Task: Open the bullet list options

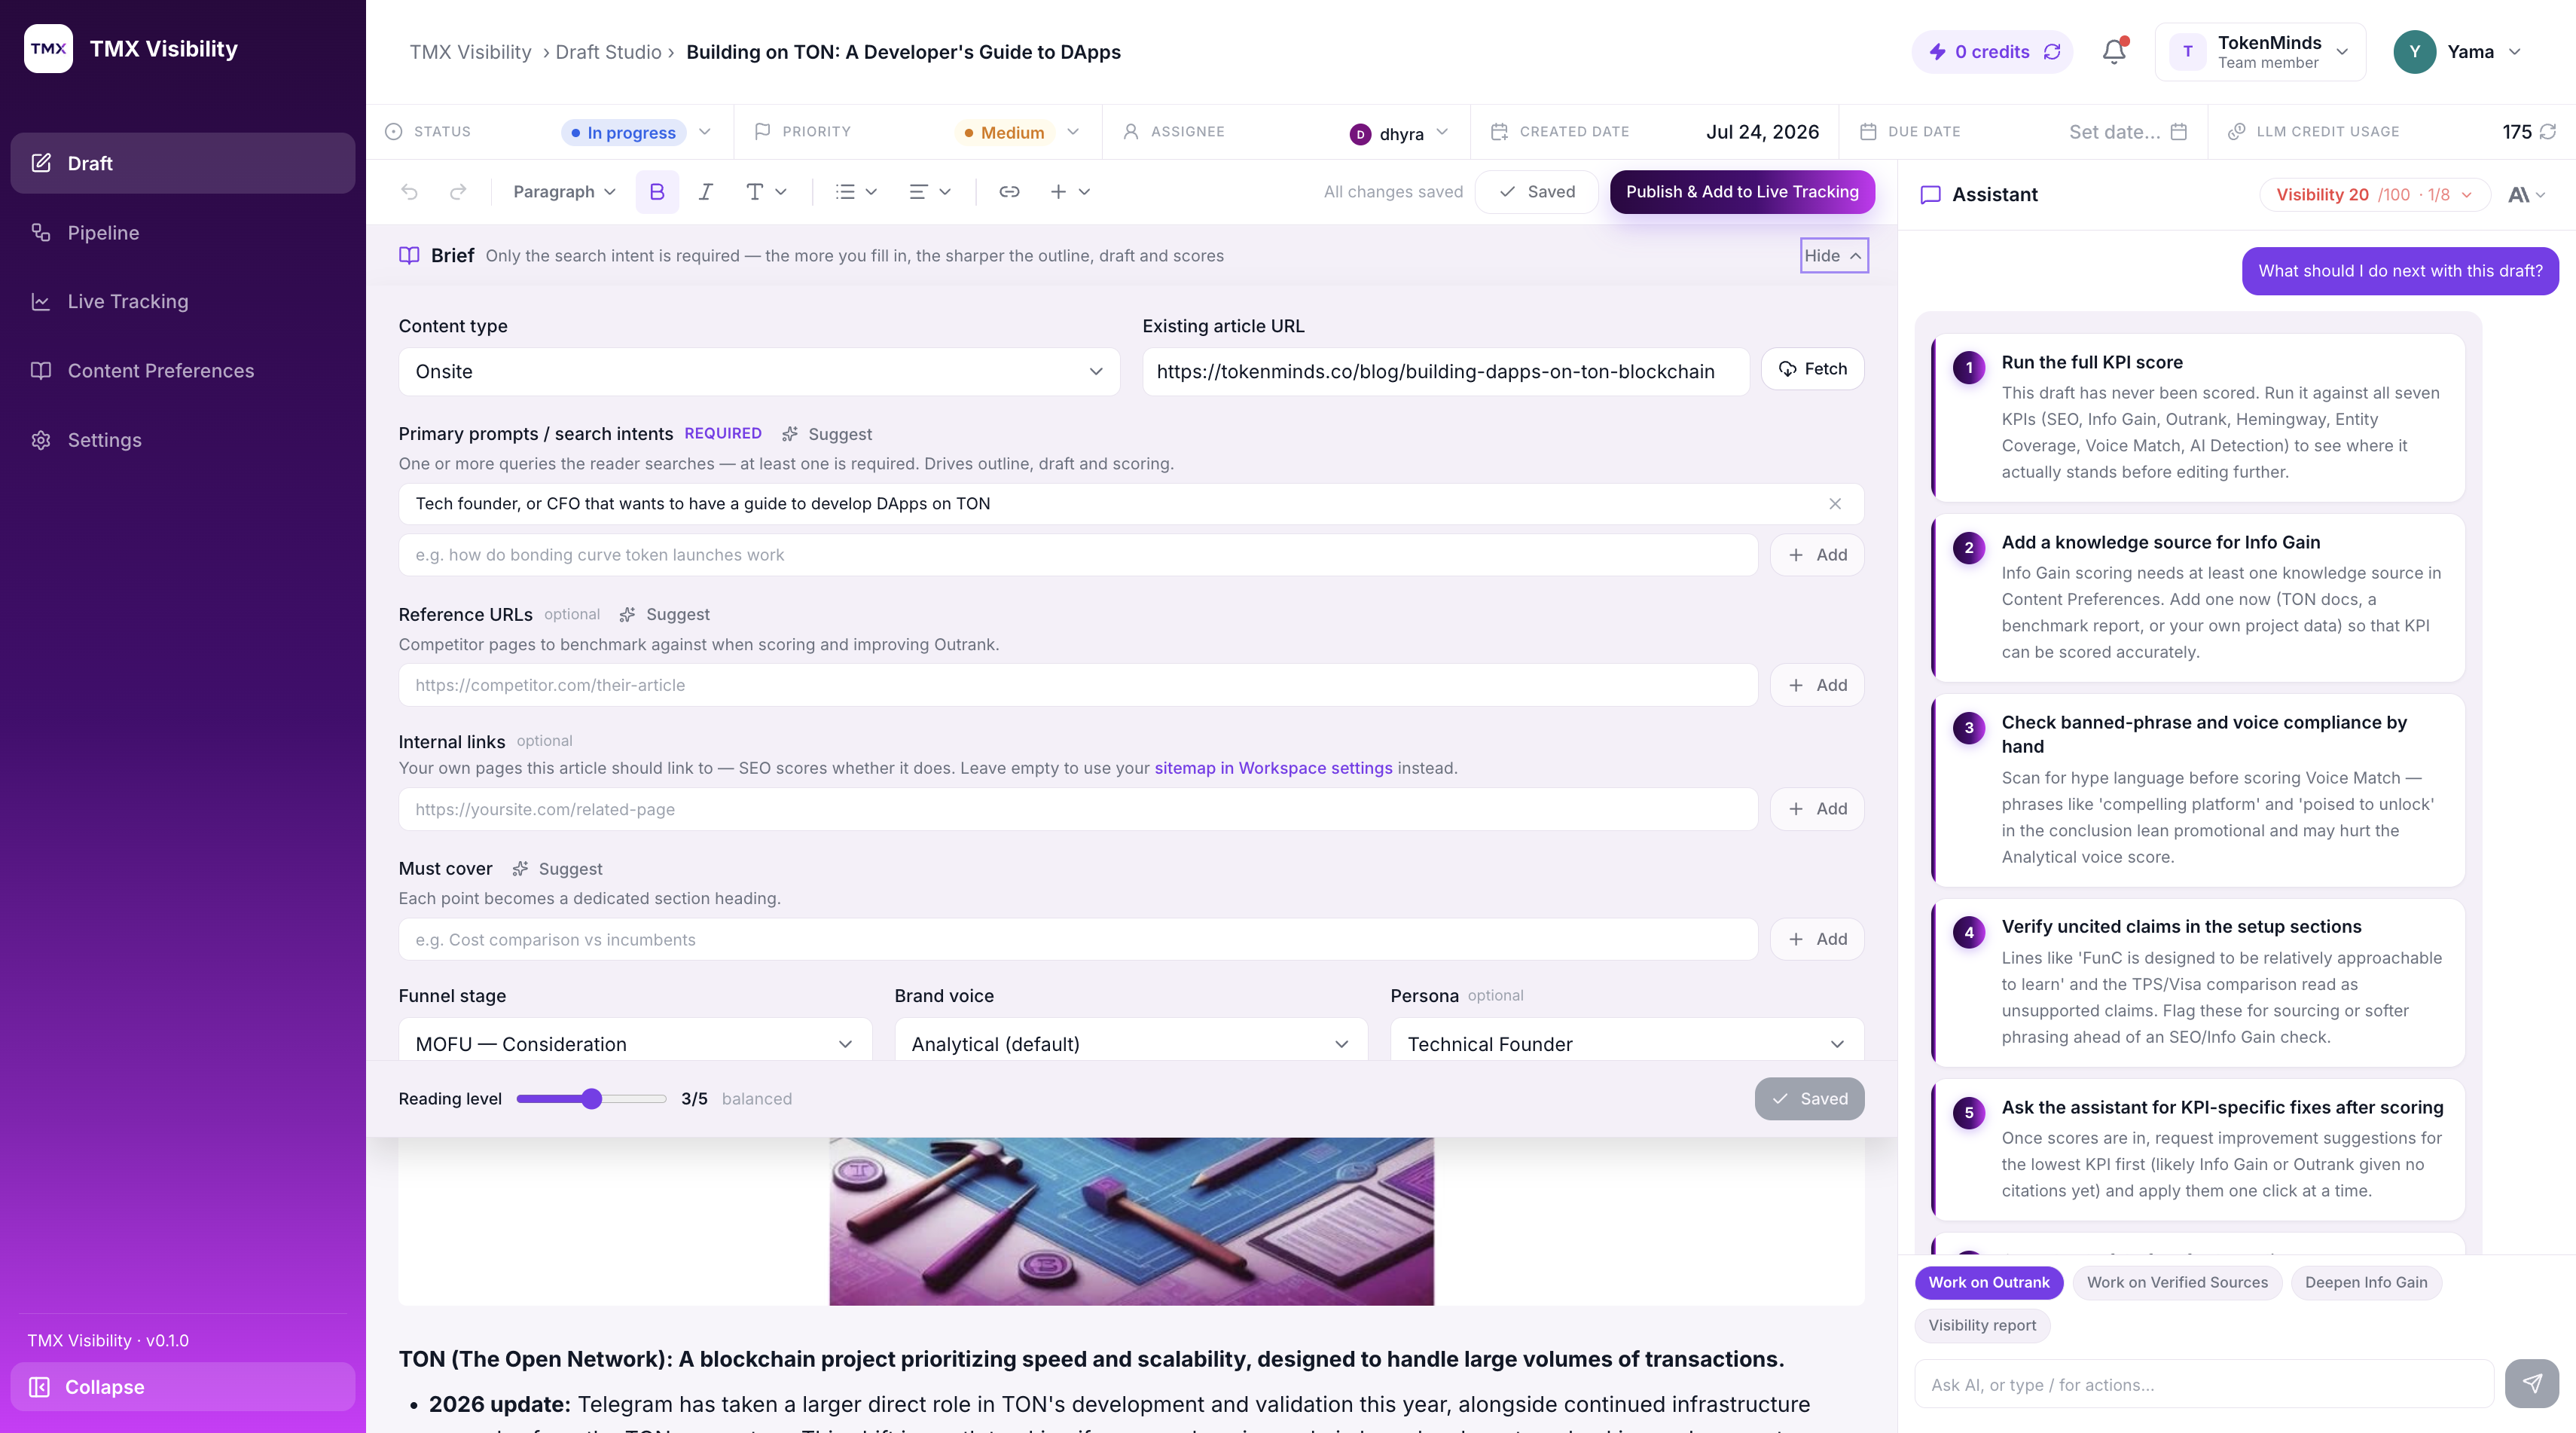Action: pos(857,192)
